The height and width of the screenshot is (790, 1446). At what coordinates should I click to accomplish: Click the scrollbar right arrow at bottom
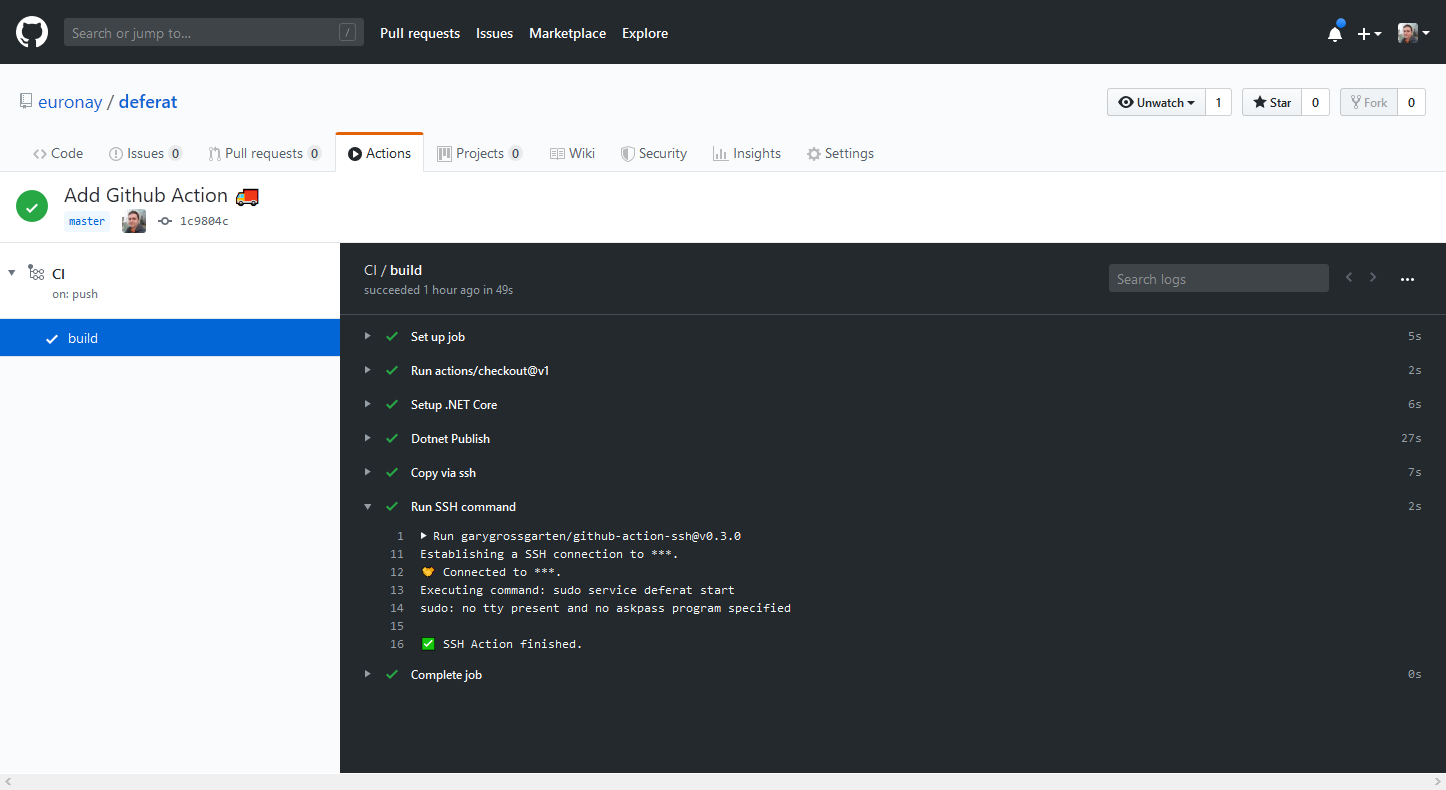click(1437, 781)
